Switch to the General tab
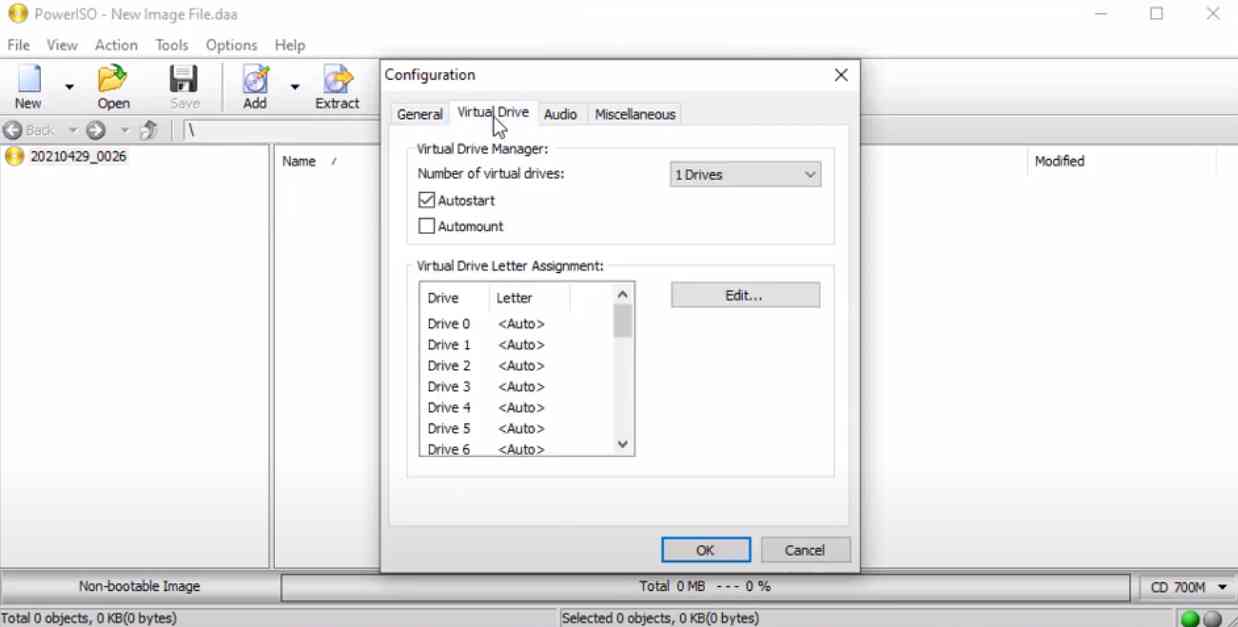The height and width of the screenshot is (627, 1238). [420, 114]
